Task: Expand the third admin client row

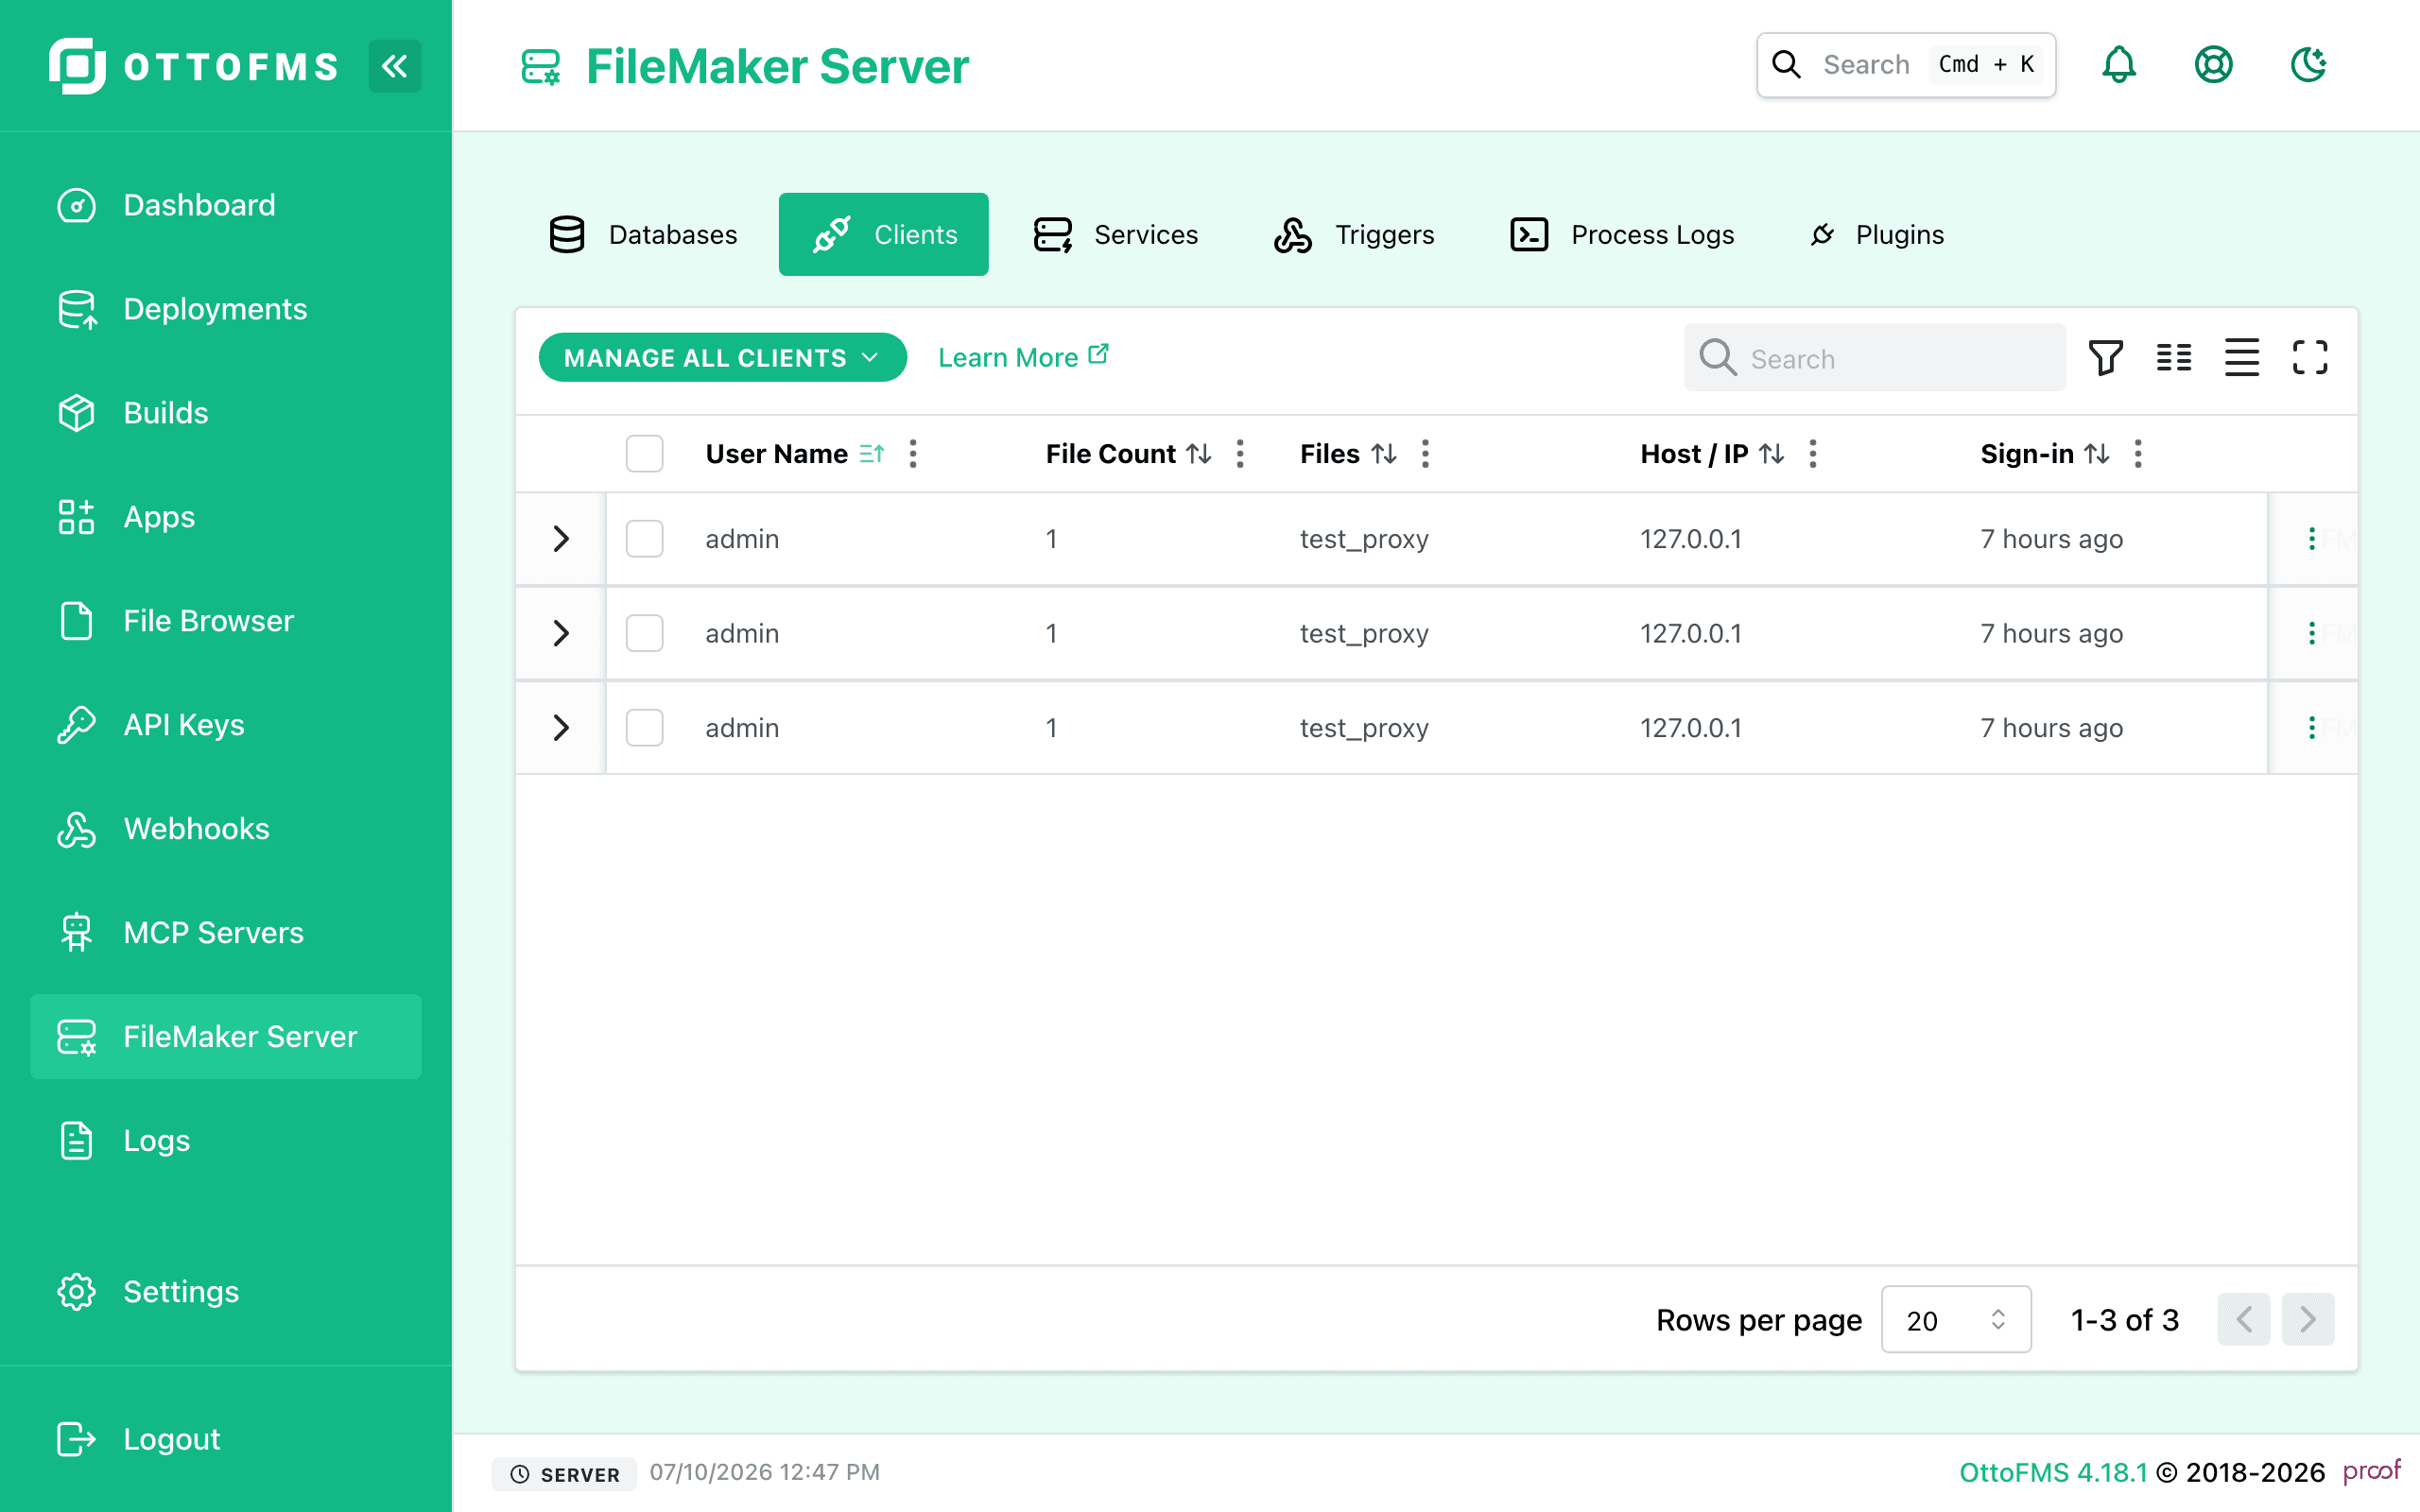Action: tap(561, 727)
